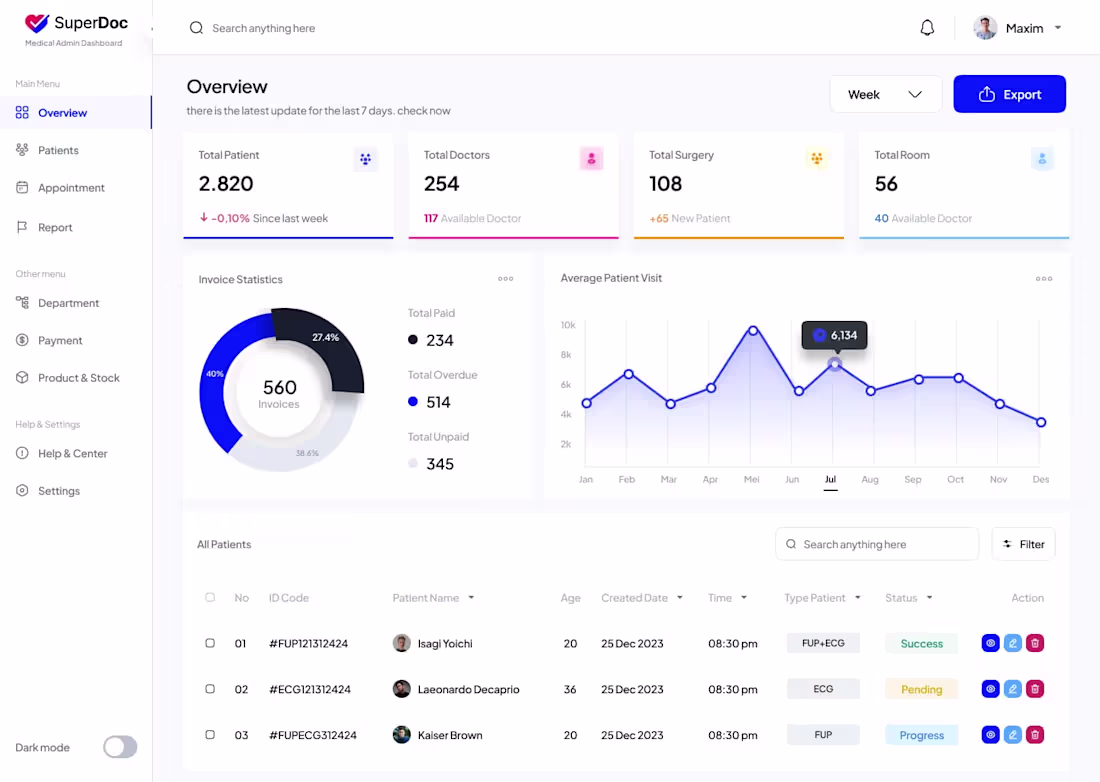Viewport: 1100px width, 782px height.
Task: View details of Isagi Yoichi via eye icon
Action: 991,643
